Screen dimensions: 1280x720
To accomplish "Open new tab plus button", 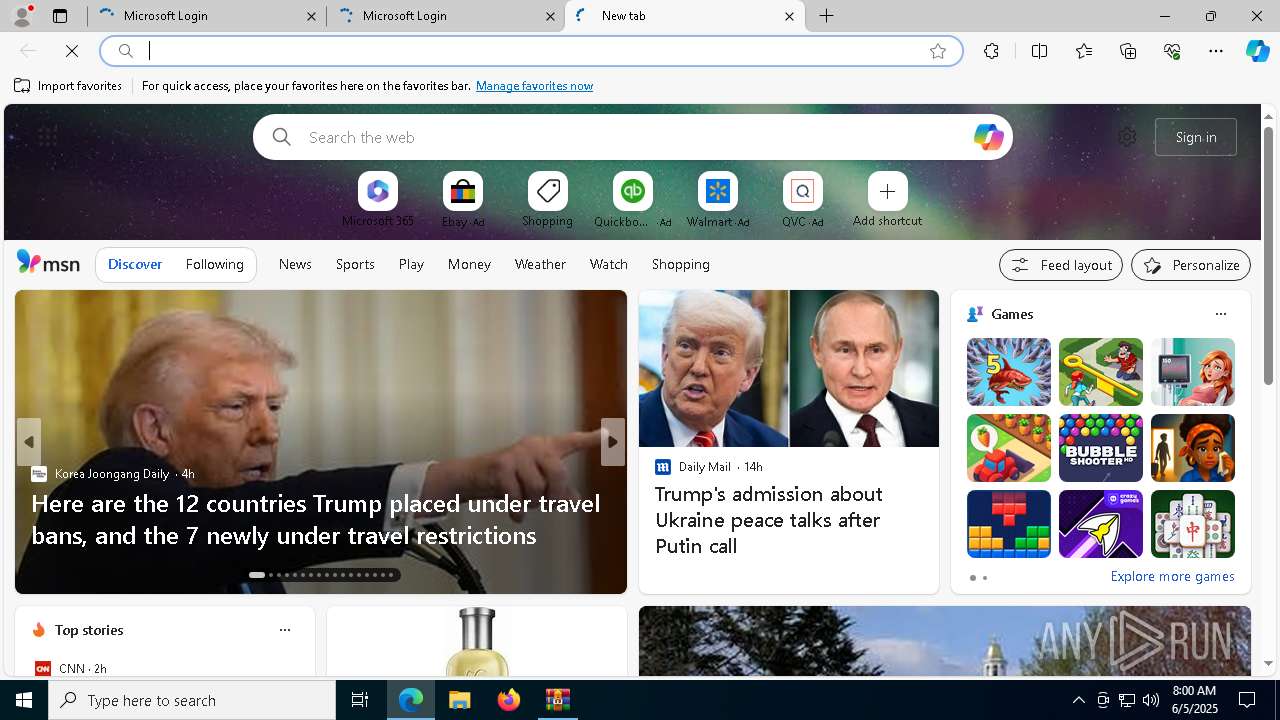I will point(827,16).
